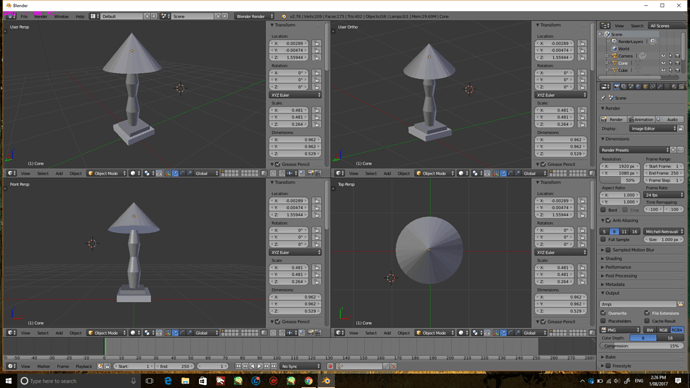The height and width of the screenshot is (388, 690).
Task: Open the Window menu
Action: 62,16
